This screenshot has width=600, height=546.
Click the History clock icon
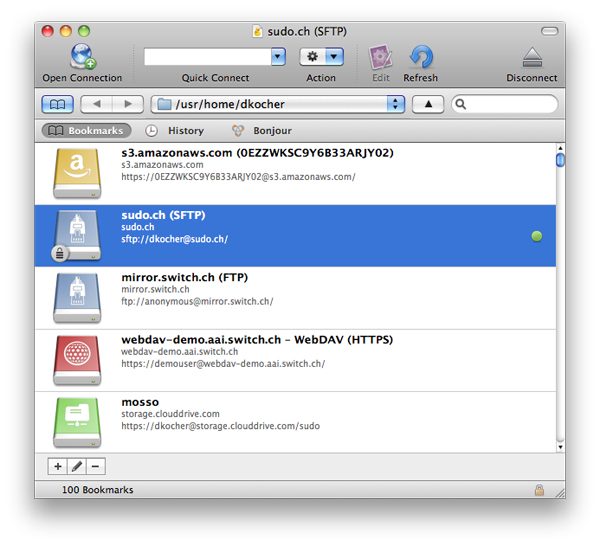151,130
